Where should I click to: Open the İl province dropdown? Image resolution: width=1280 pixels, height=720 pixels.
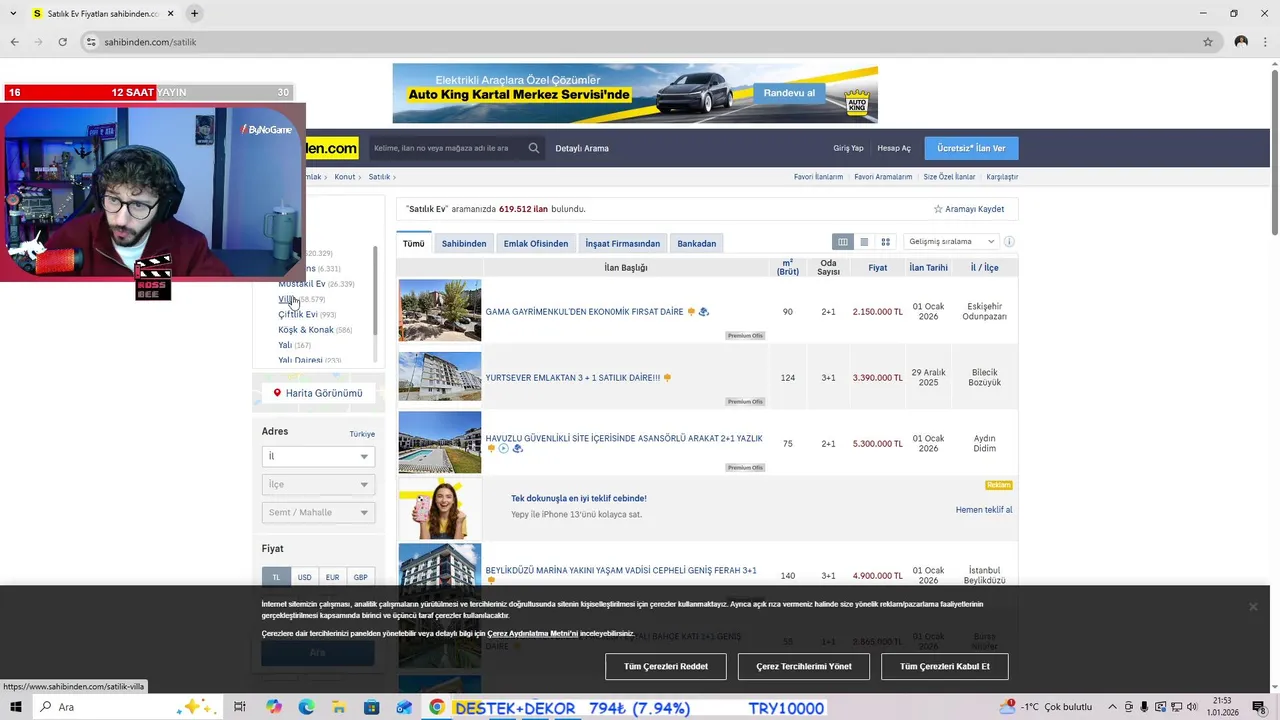point(318,456)
